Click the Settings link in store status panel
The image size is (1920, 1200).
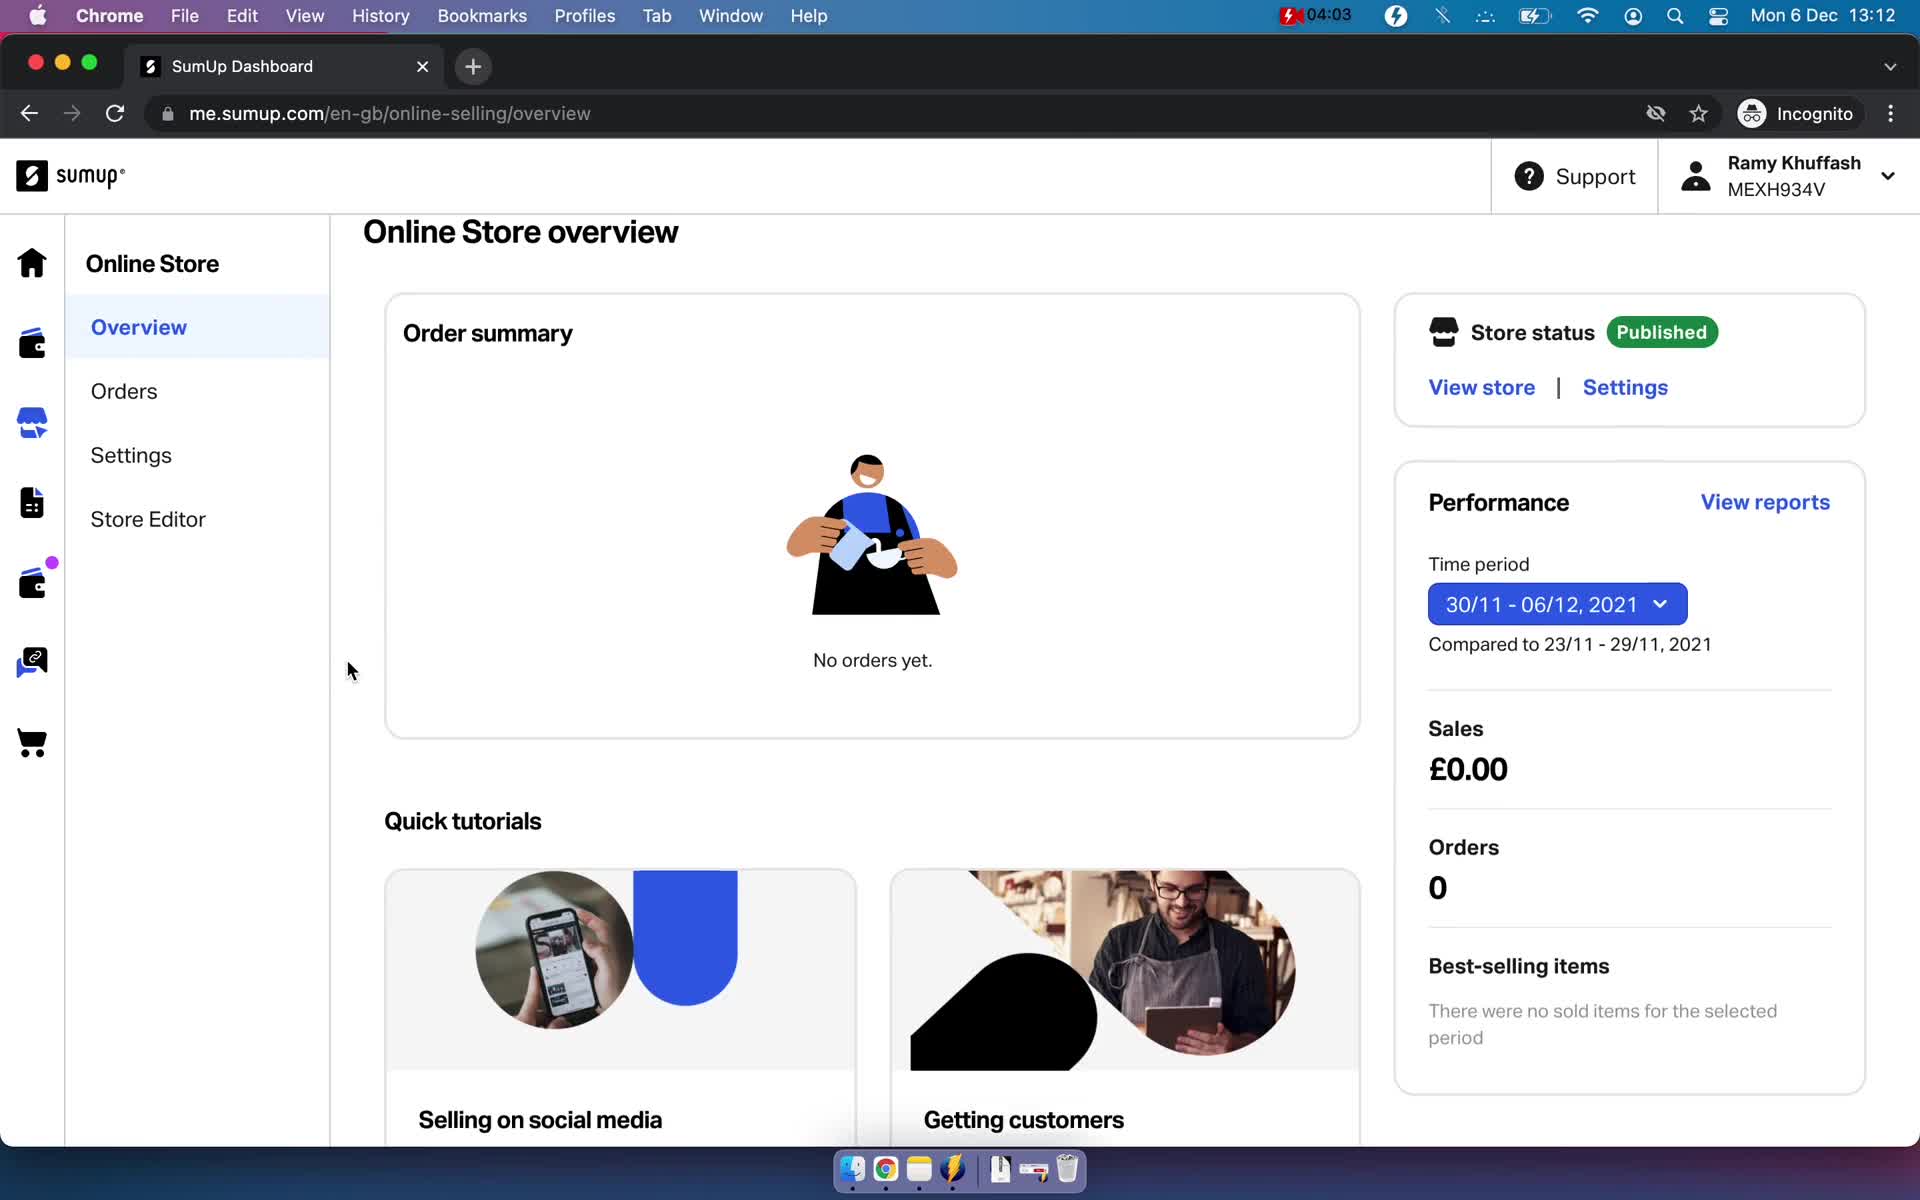click(1626, 387)
